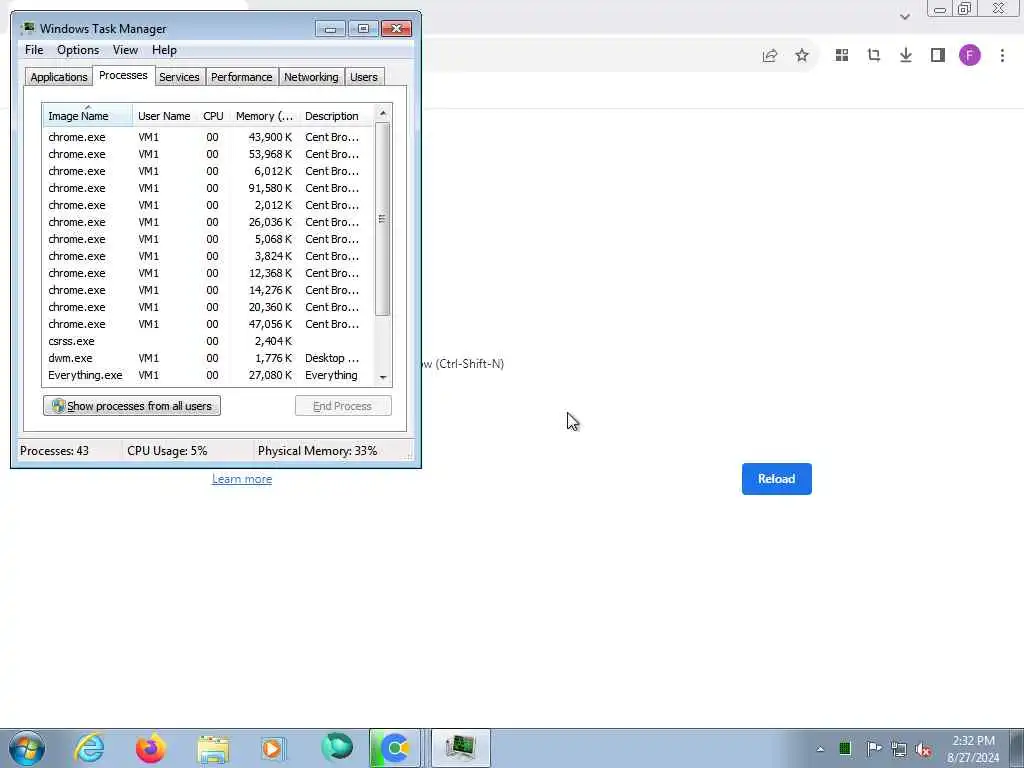The width and height of the screenshot is (1024, 768).
Task: Open browser downloads arrow icon
Action: [906, 56]
